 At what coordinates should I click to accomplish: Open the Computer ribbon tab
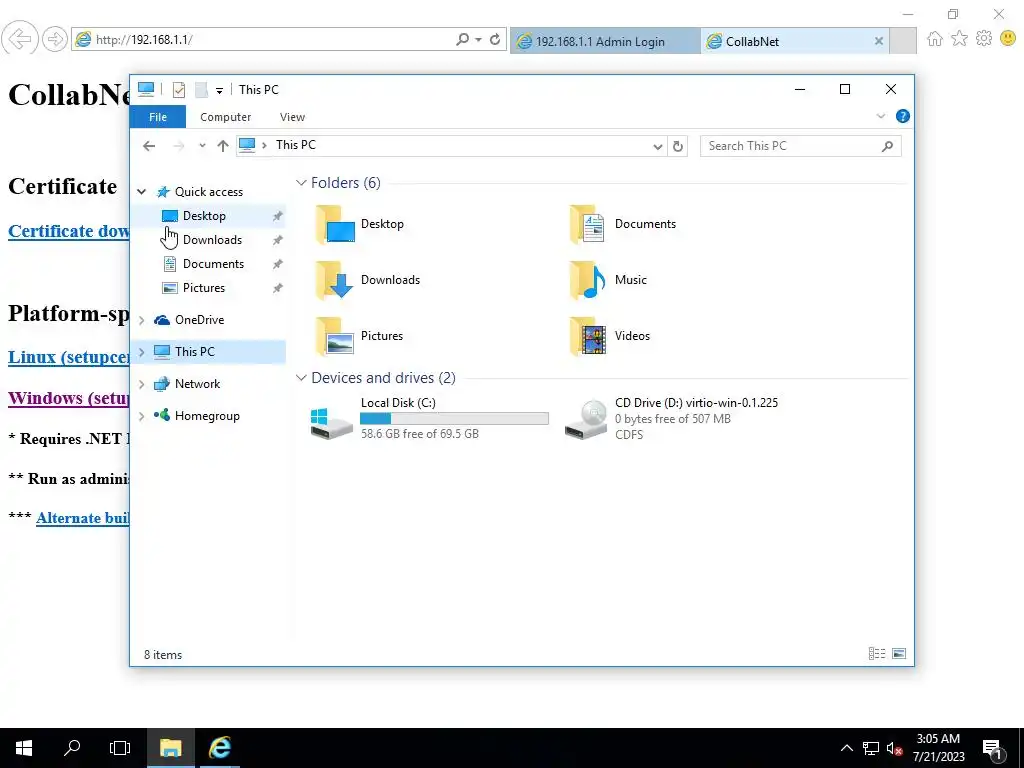point(225,117)
